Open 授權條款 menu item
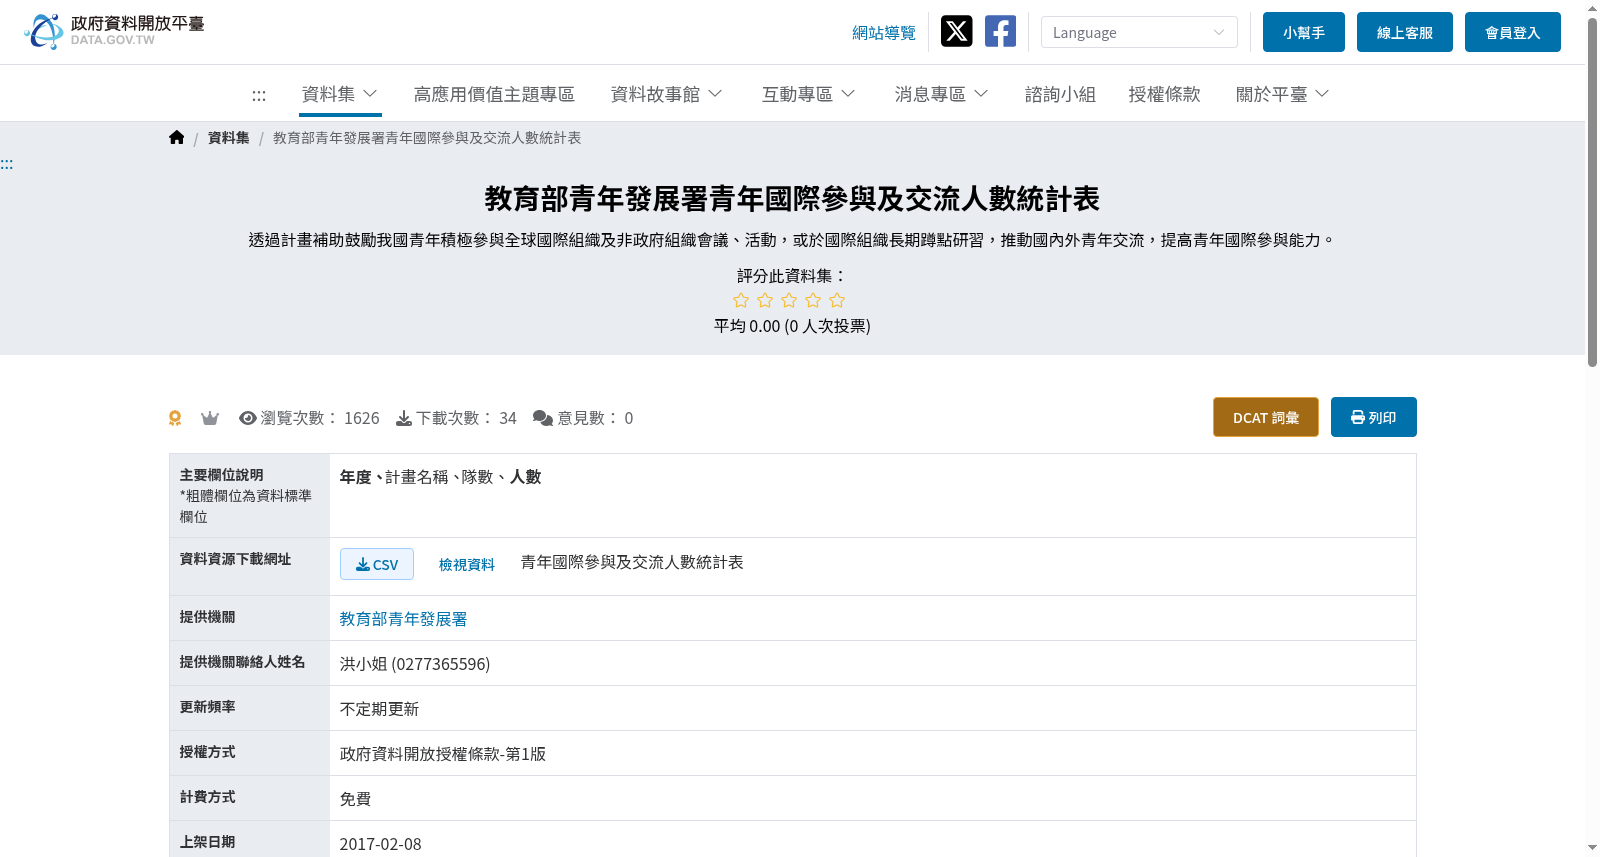 click(1164, 94)
